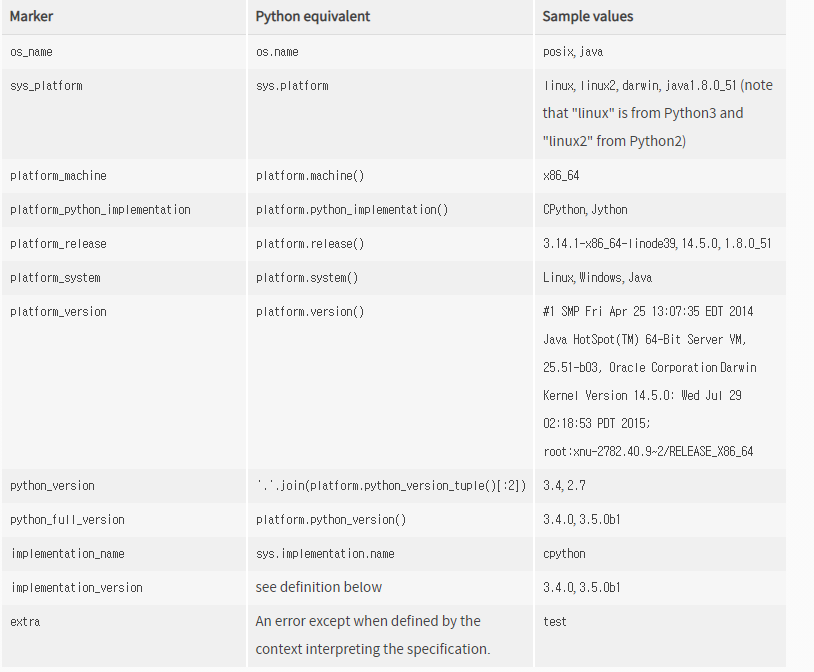Click the platform_version marker cell
The height and width of the screenshot is (672, 814).
click(58, 311)
